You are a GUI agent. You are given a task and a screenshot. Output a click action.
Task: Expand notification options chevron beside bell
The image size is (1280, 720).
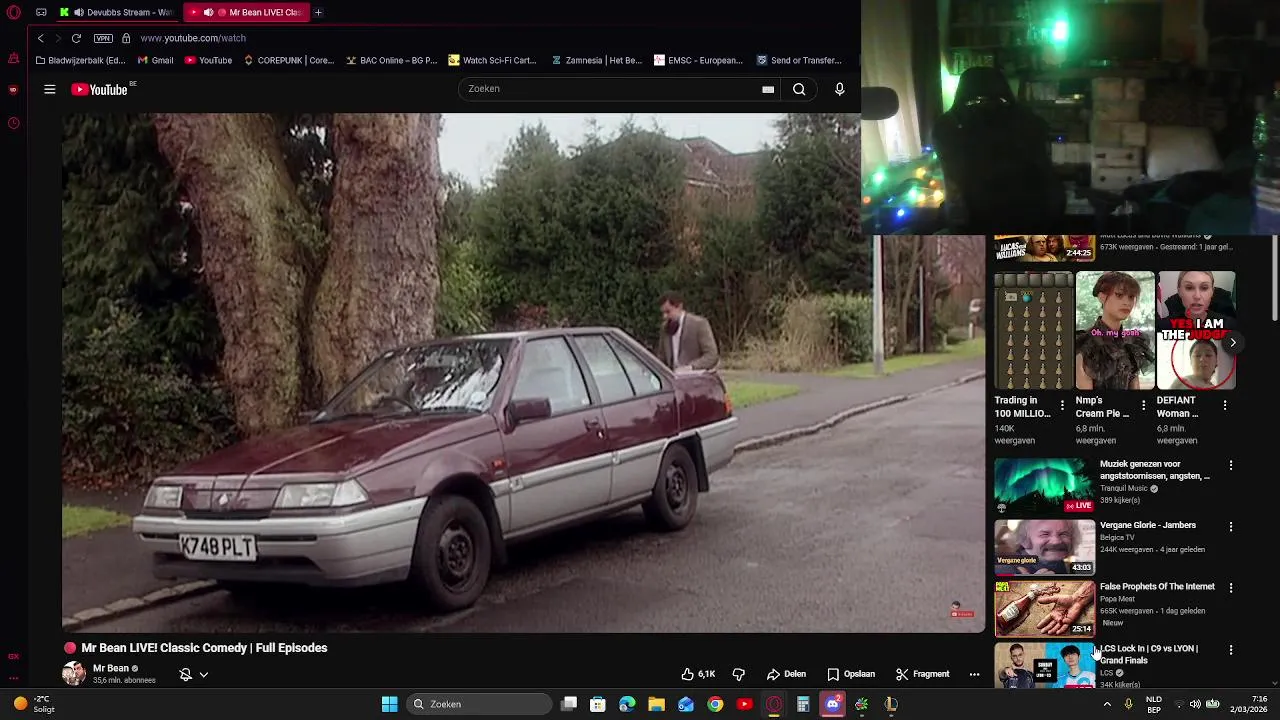(x=203, y=674)
